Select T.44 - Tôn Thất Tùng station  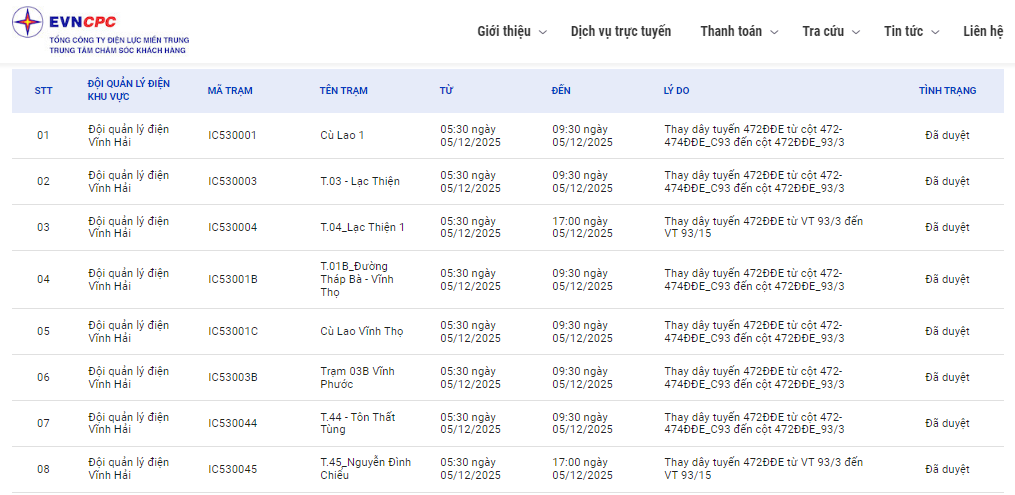(359, 423)
